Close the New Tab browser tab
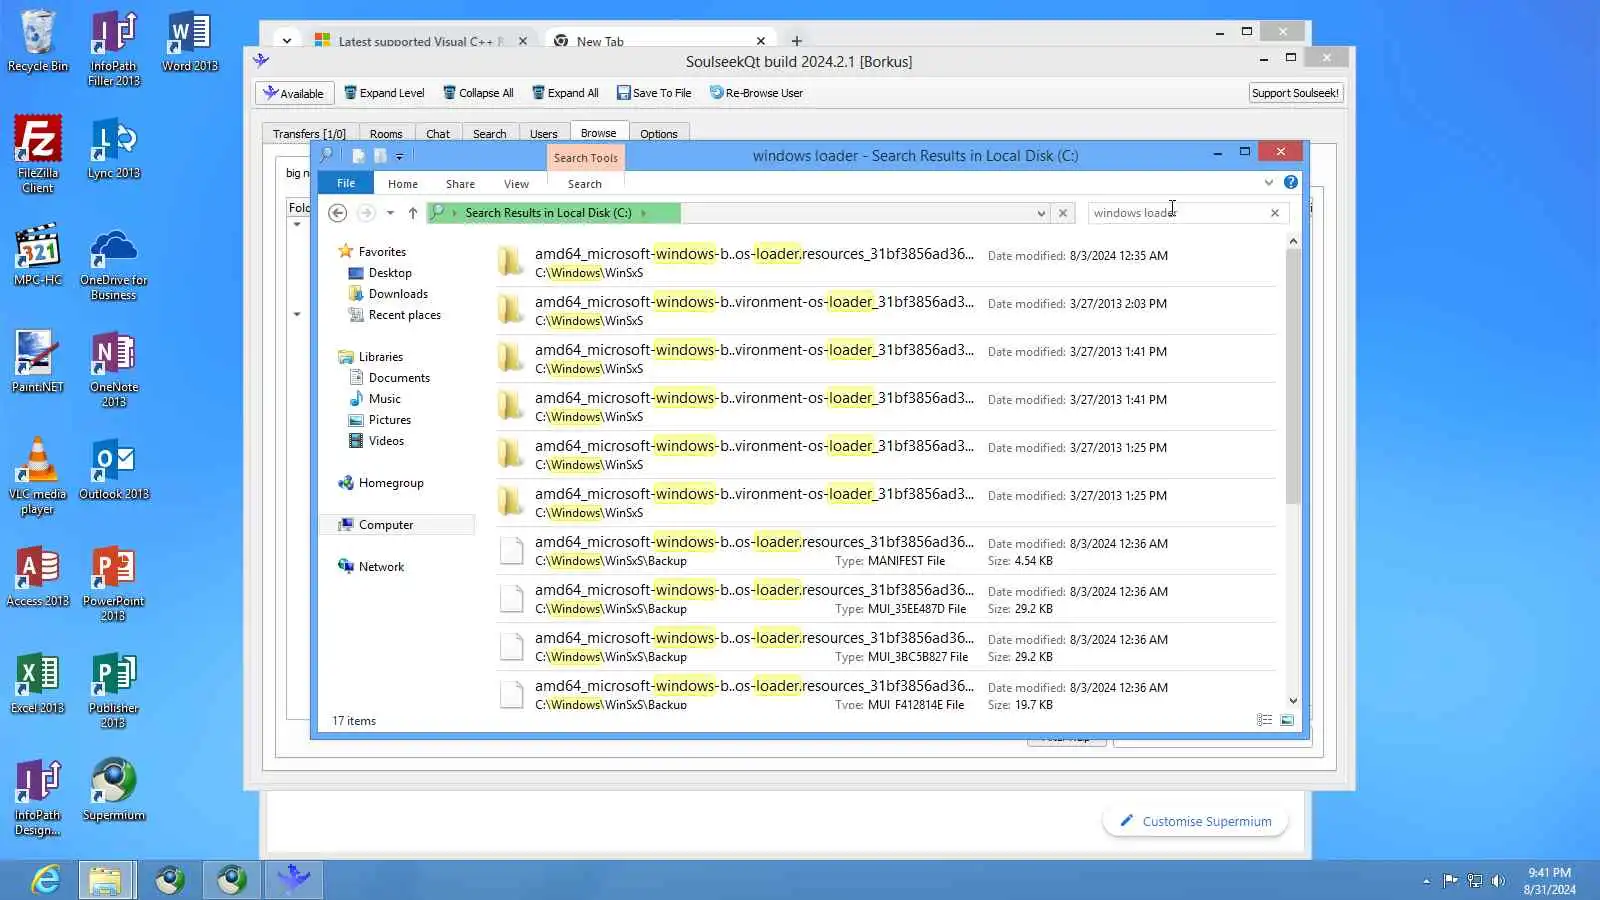 (761, 41)
